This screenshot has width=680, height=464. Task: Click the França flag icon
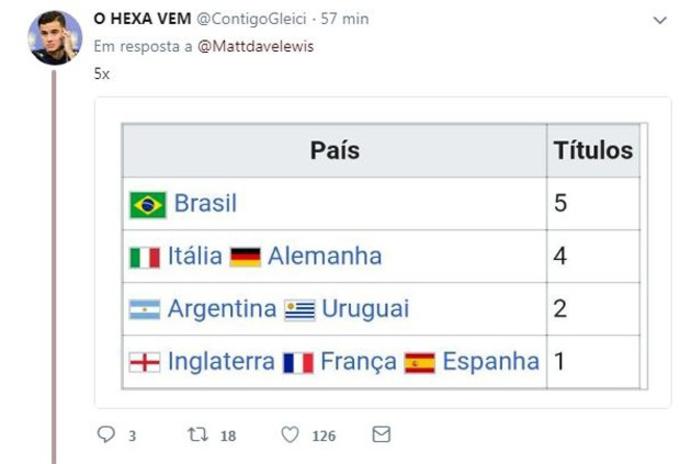(x=298, y=362)
